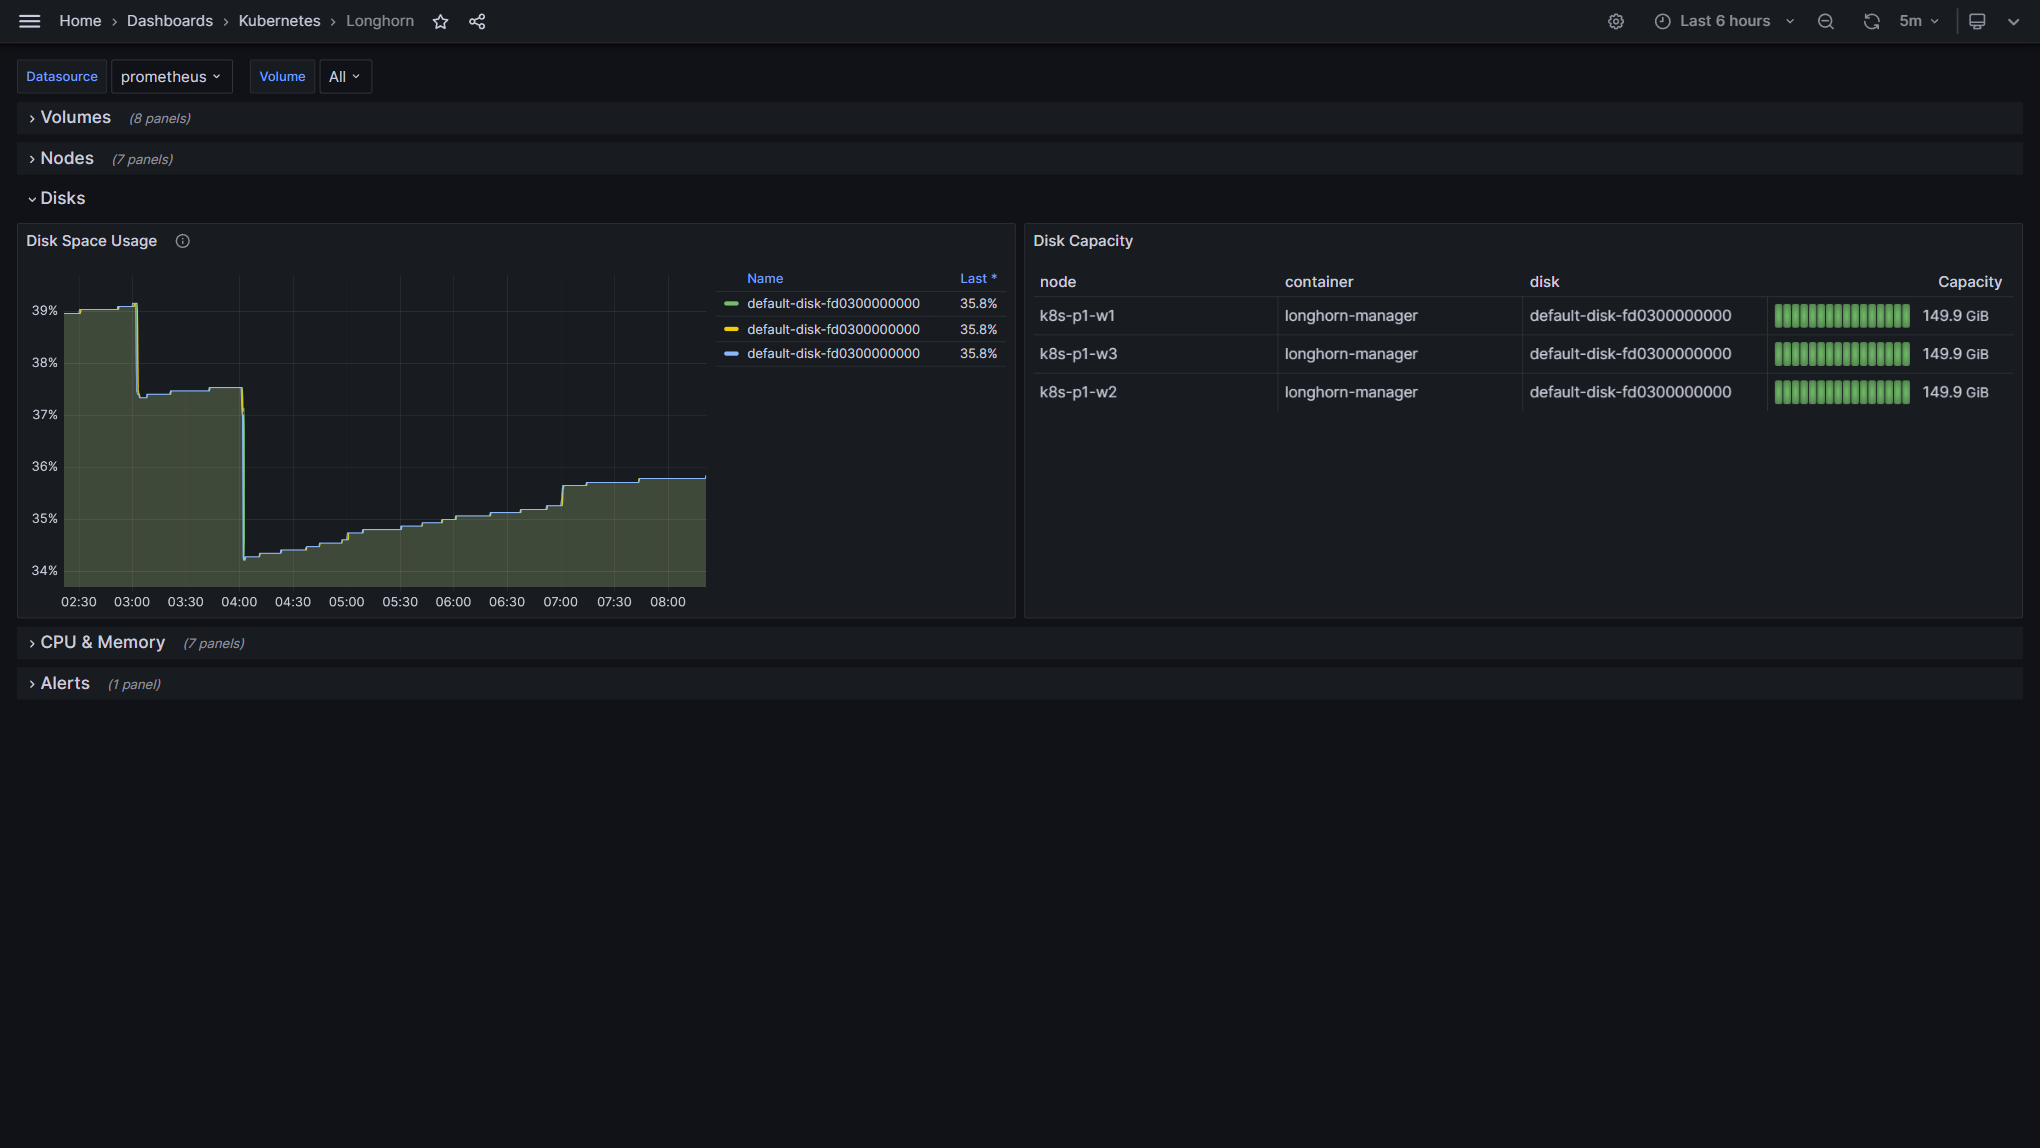2040x1148 pixels.
Task: Toggle green default-disk series in legend
Action: (832, 304)
